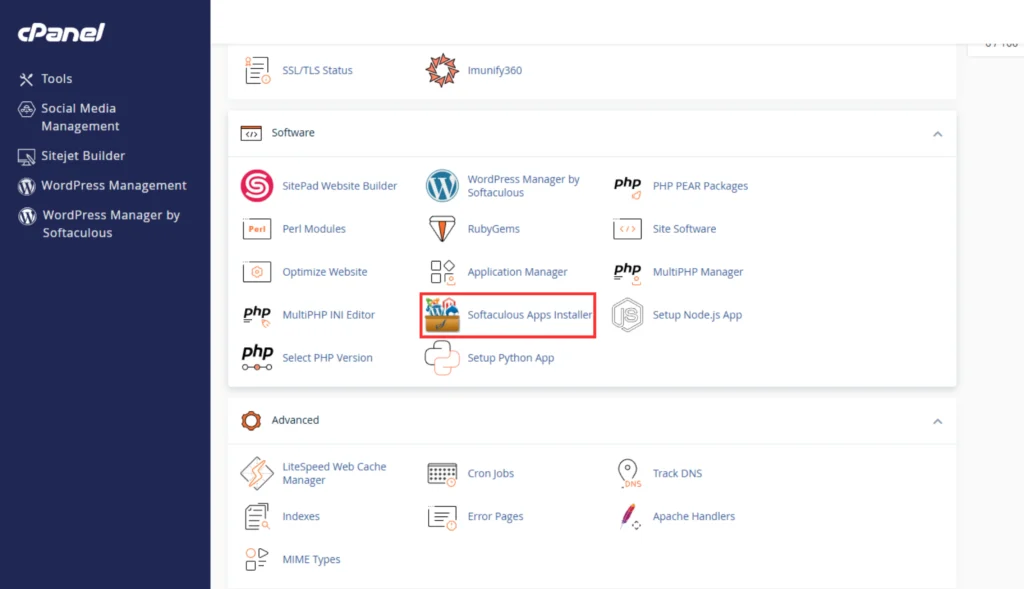
Task: Open Sitejet Builder sidebar item
Action: (83, 156)
